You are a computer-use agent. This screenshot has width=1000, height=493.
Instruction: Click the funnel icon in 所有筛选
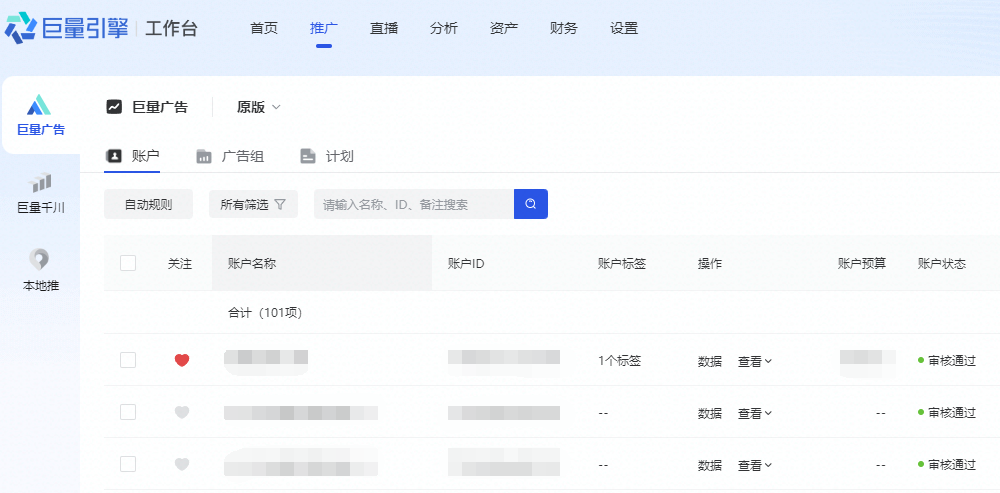tap(280, 205)
